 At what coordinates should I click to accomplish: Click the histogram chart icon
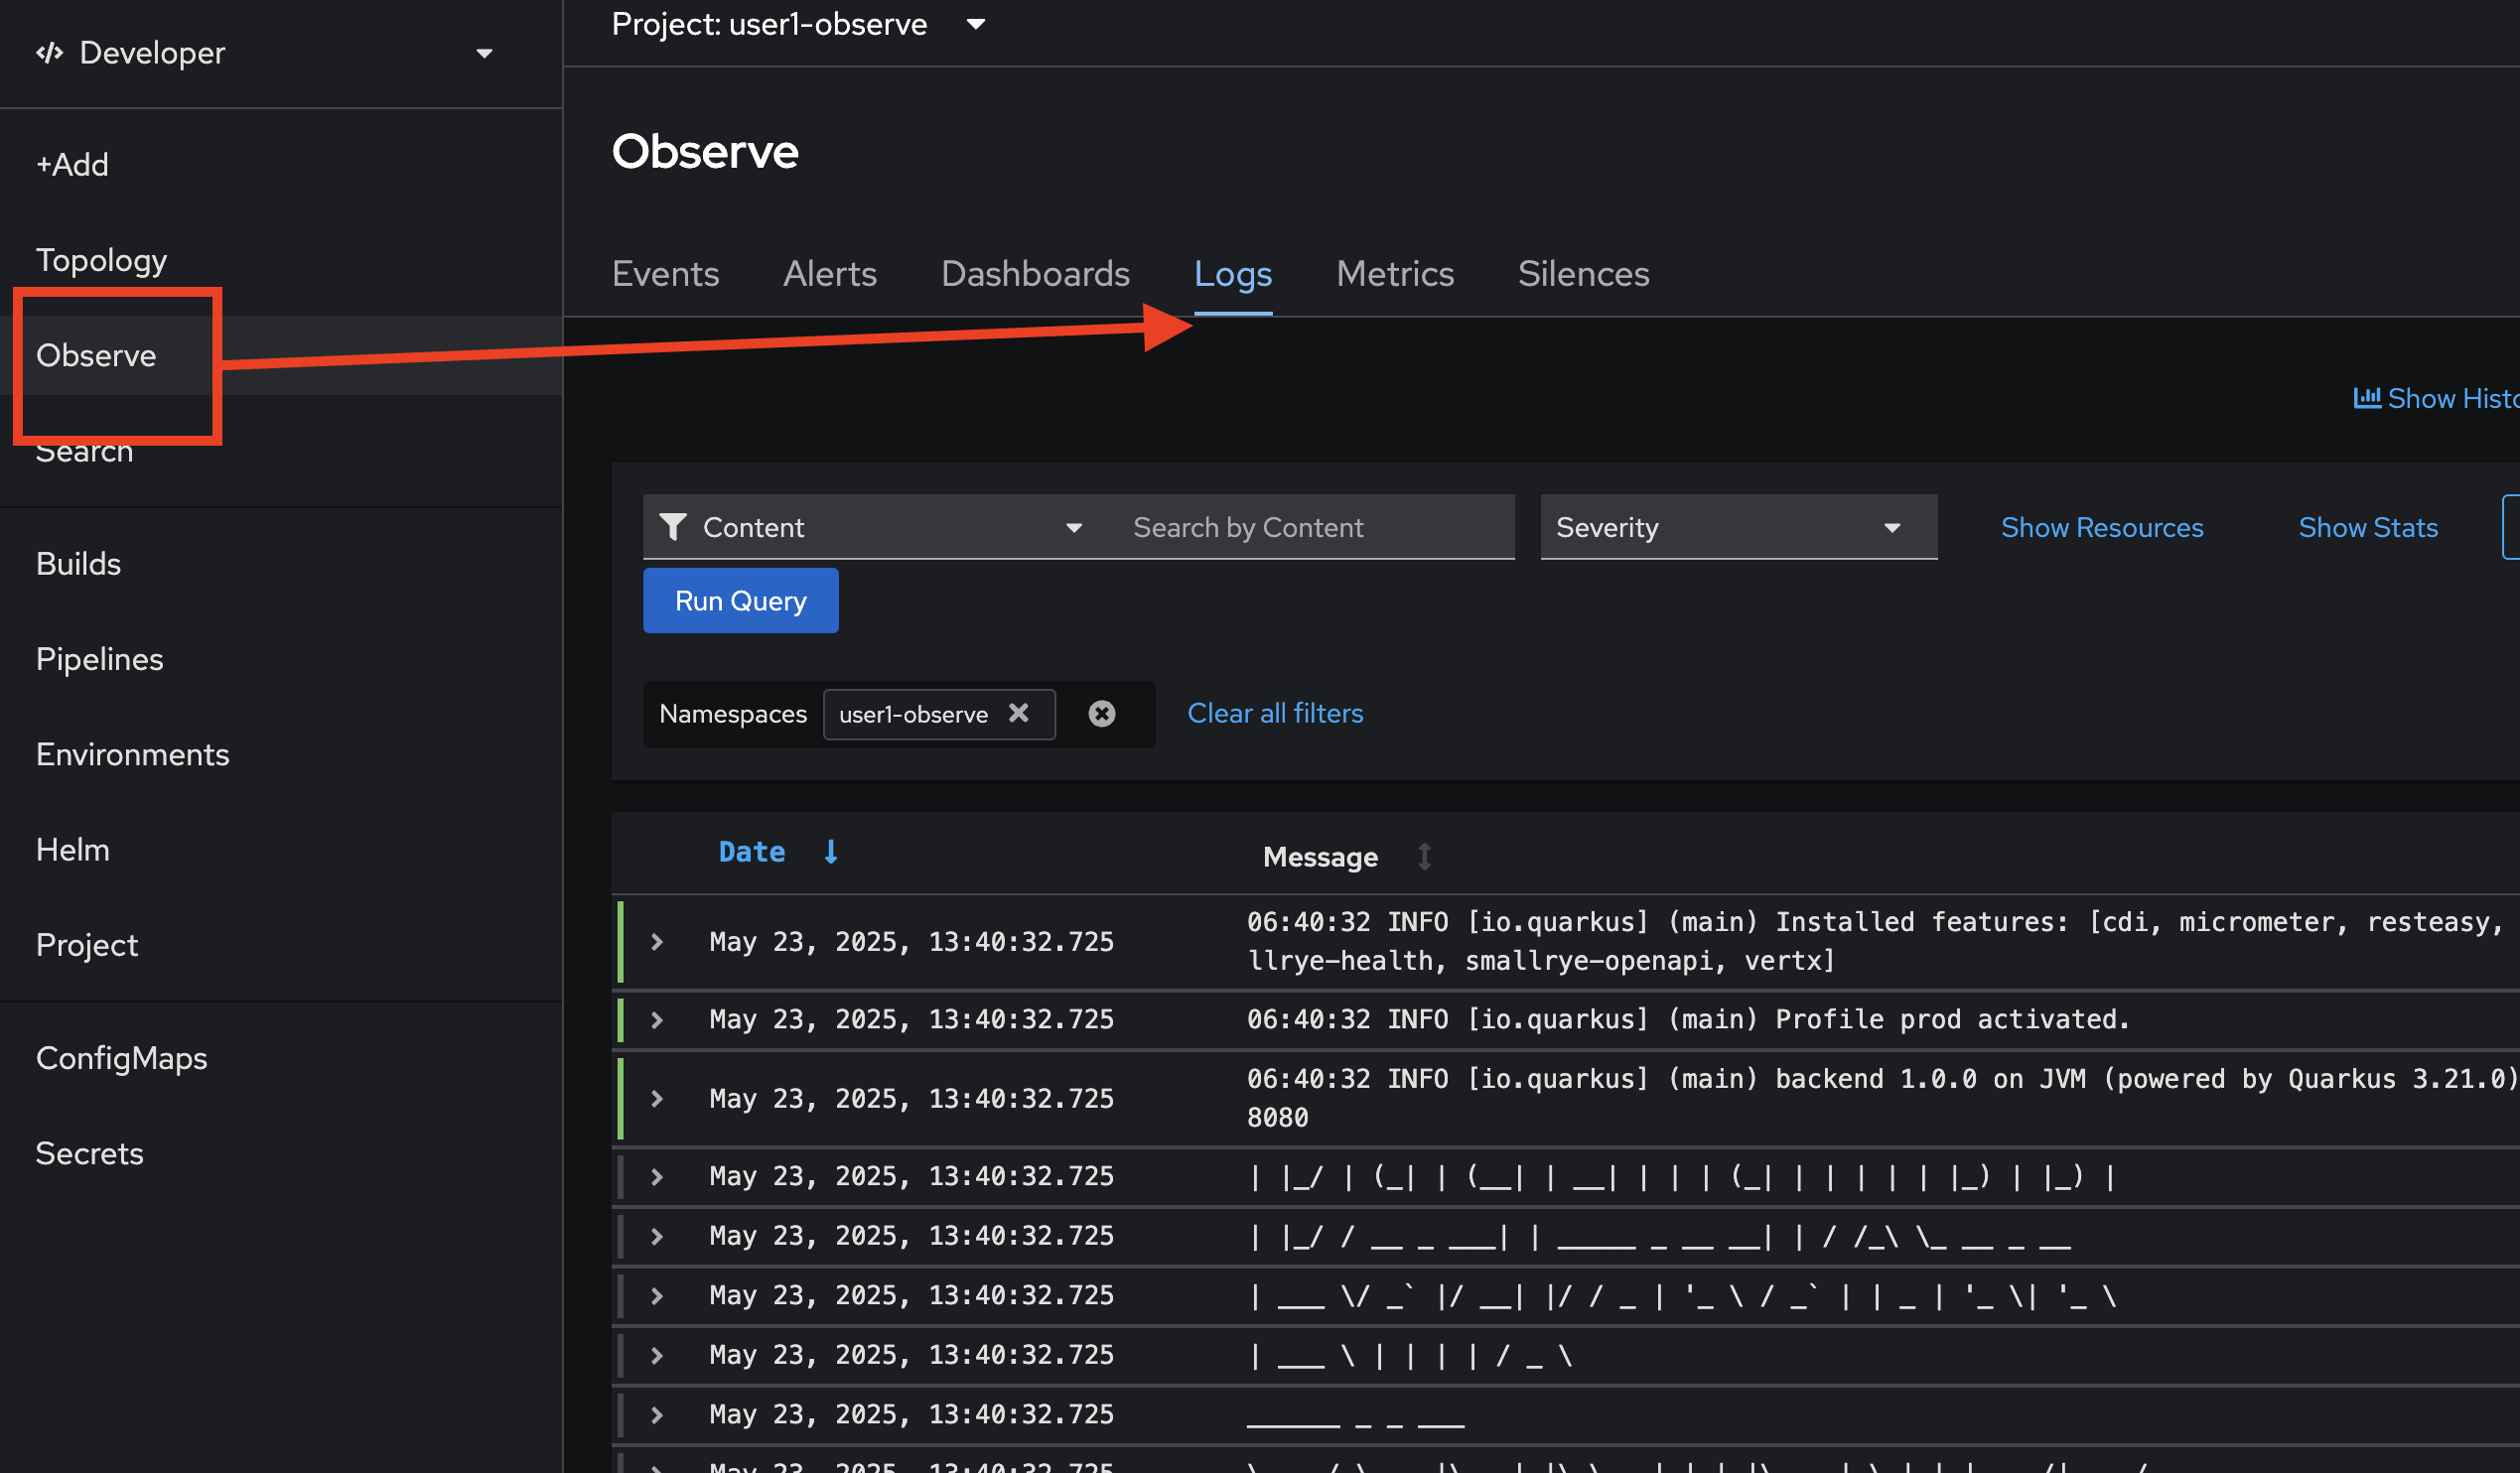click(x=2367, y=398)
